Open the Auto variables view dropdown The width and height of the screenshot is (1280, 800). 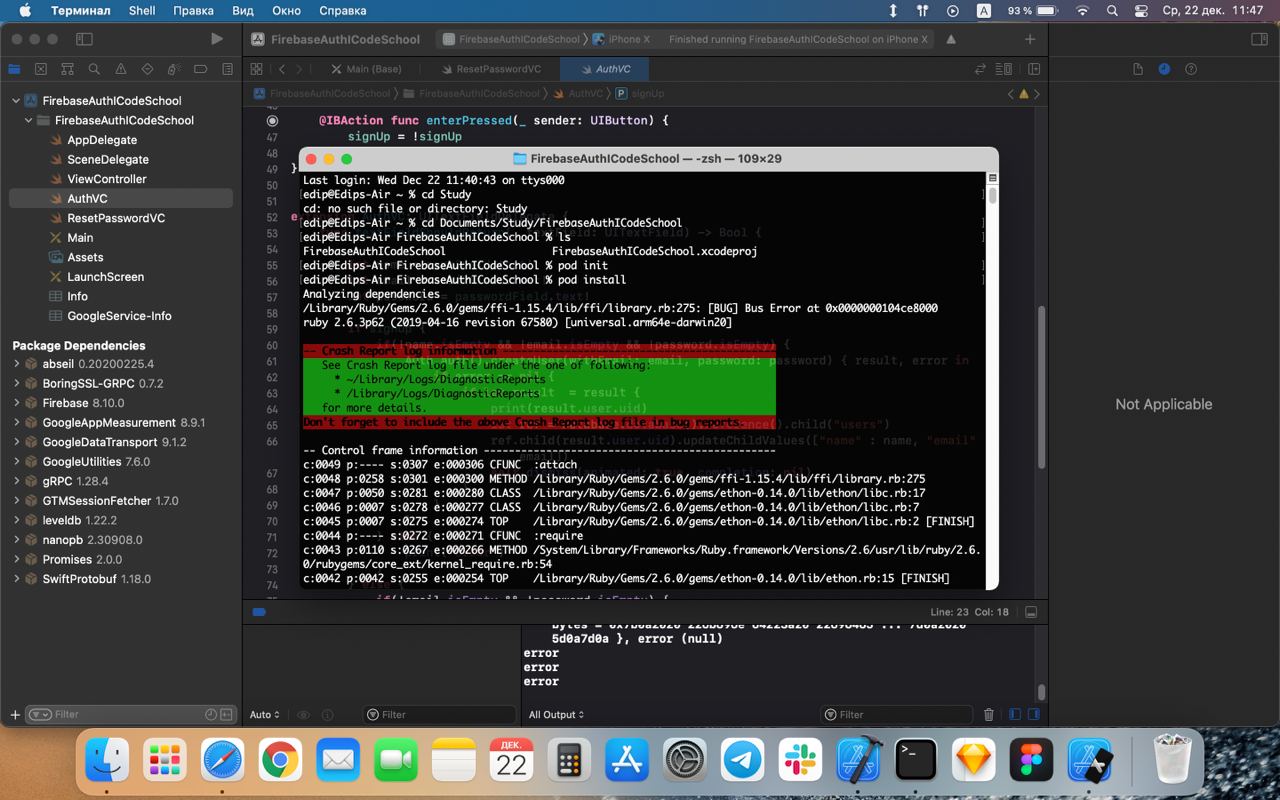[x=263, y=715]
